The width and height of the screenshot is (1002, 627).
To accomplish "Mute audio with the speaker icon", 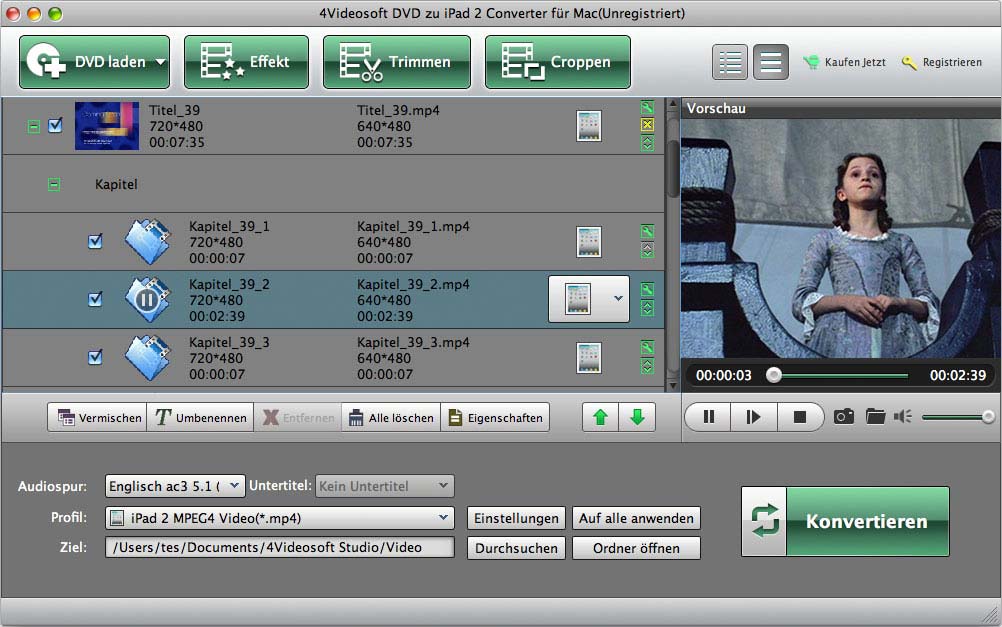I will pos(903,416).
